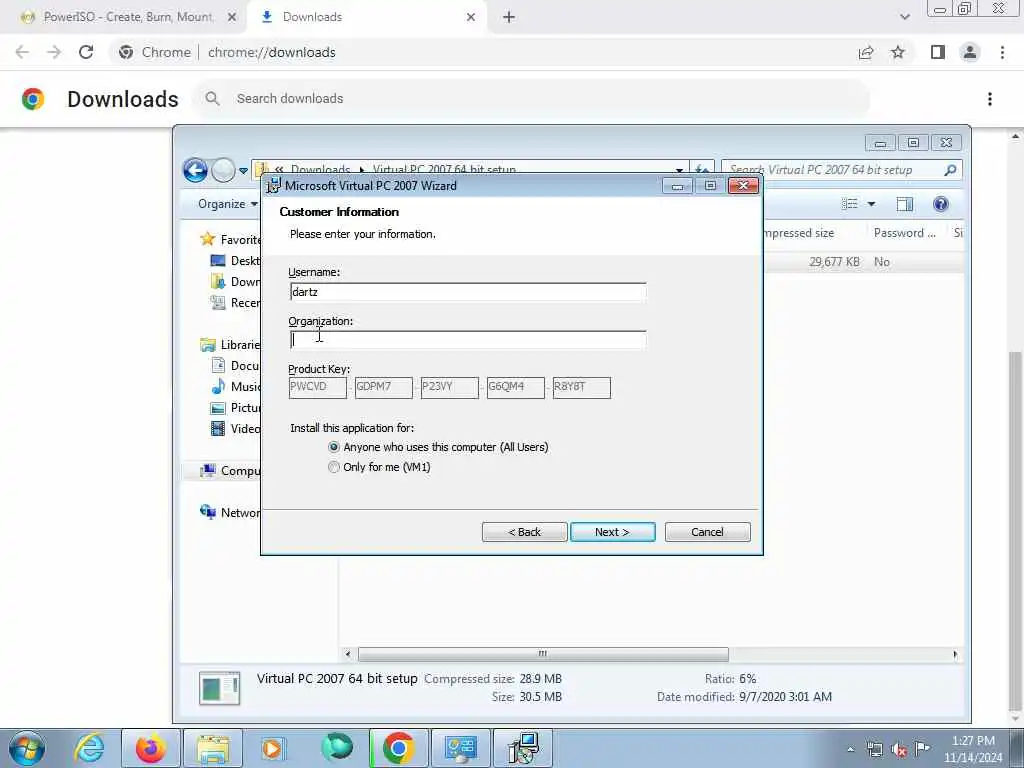Open the Windows Start menu

(27, 748)
